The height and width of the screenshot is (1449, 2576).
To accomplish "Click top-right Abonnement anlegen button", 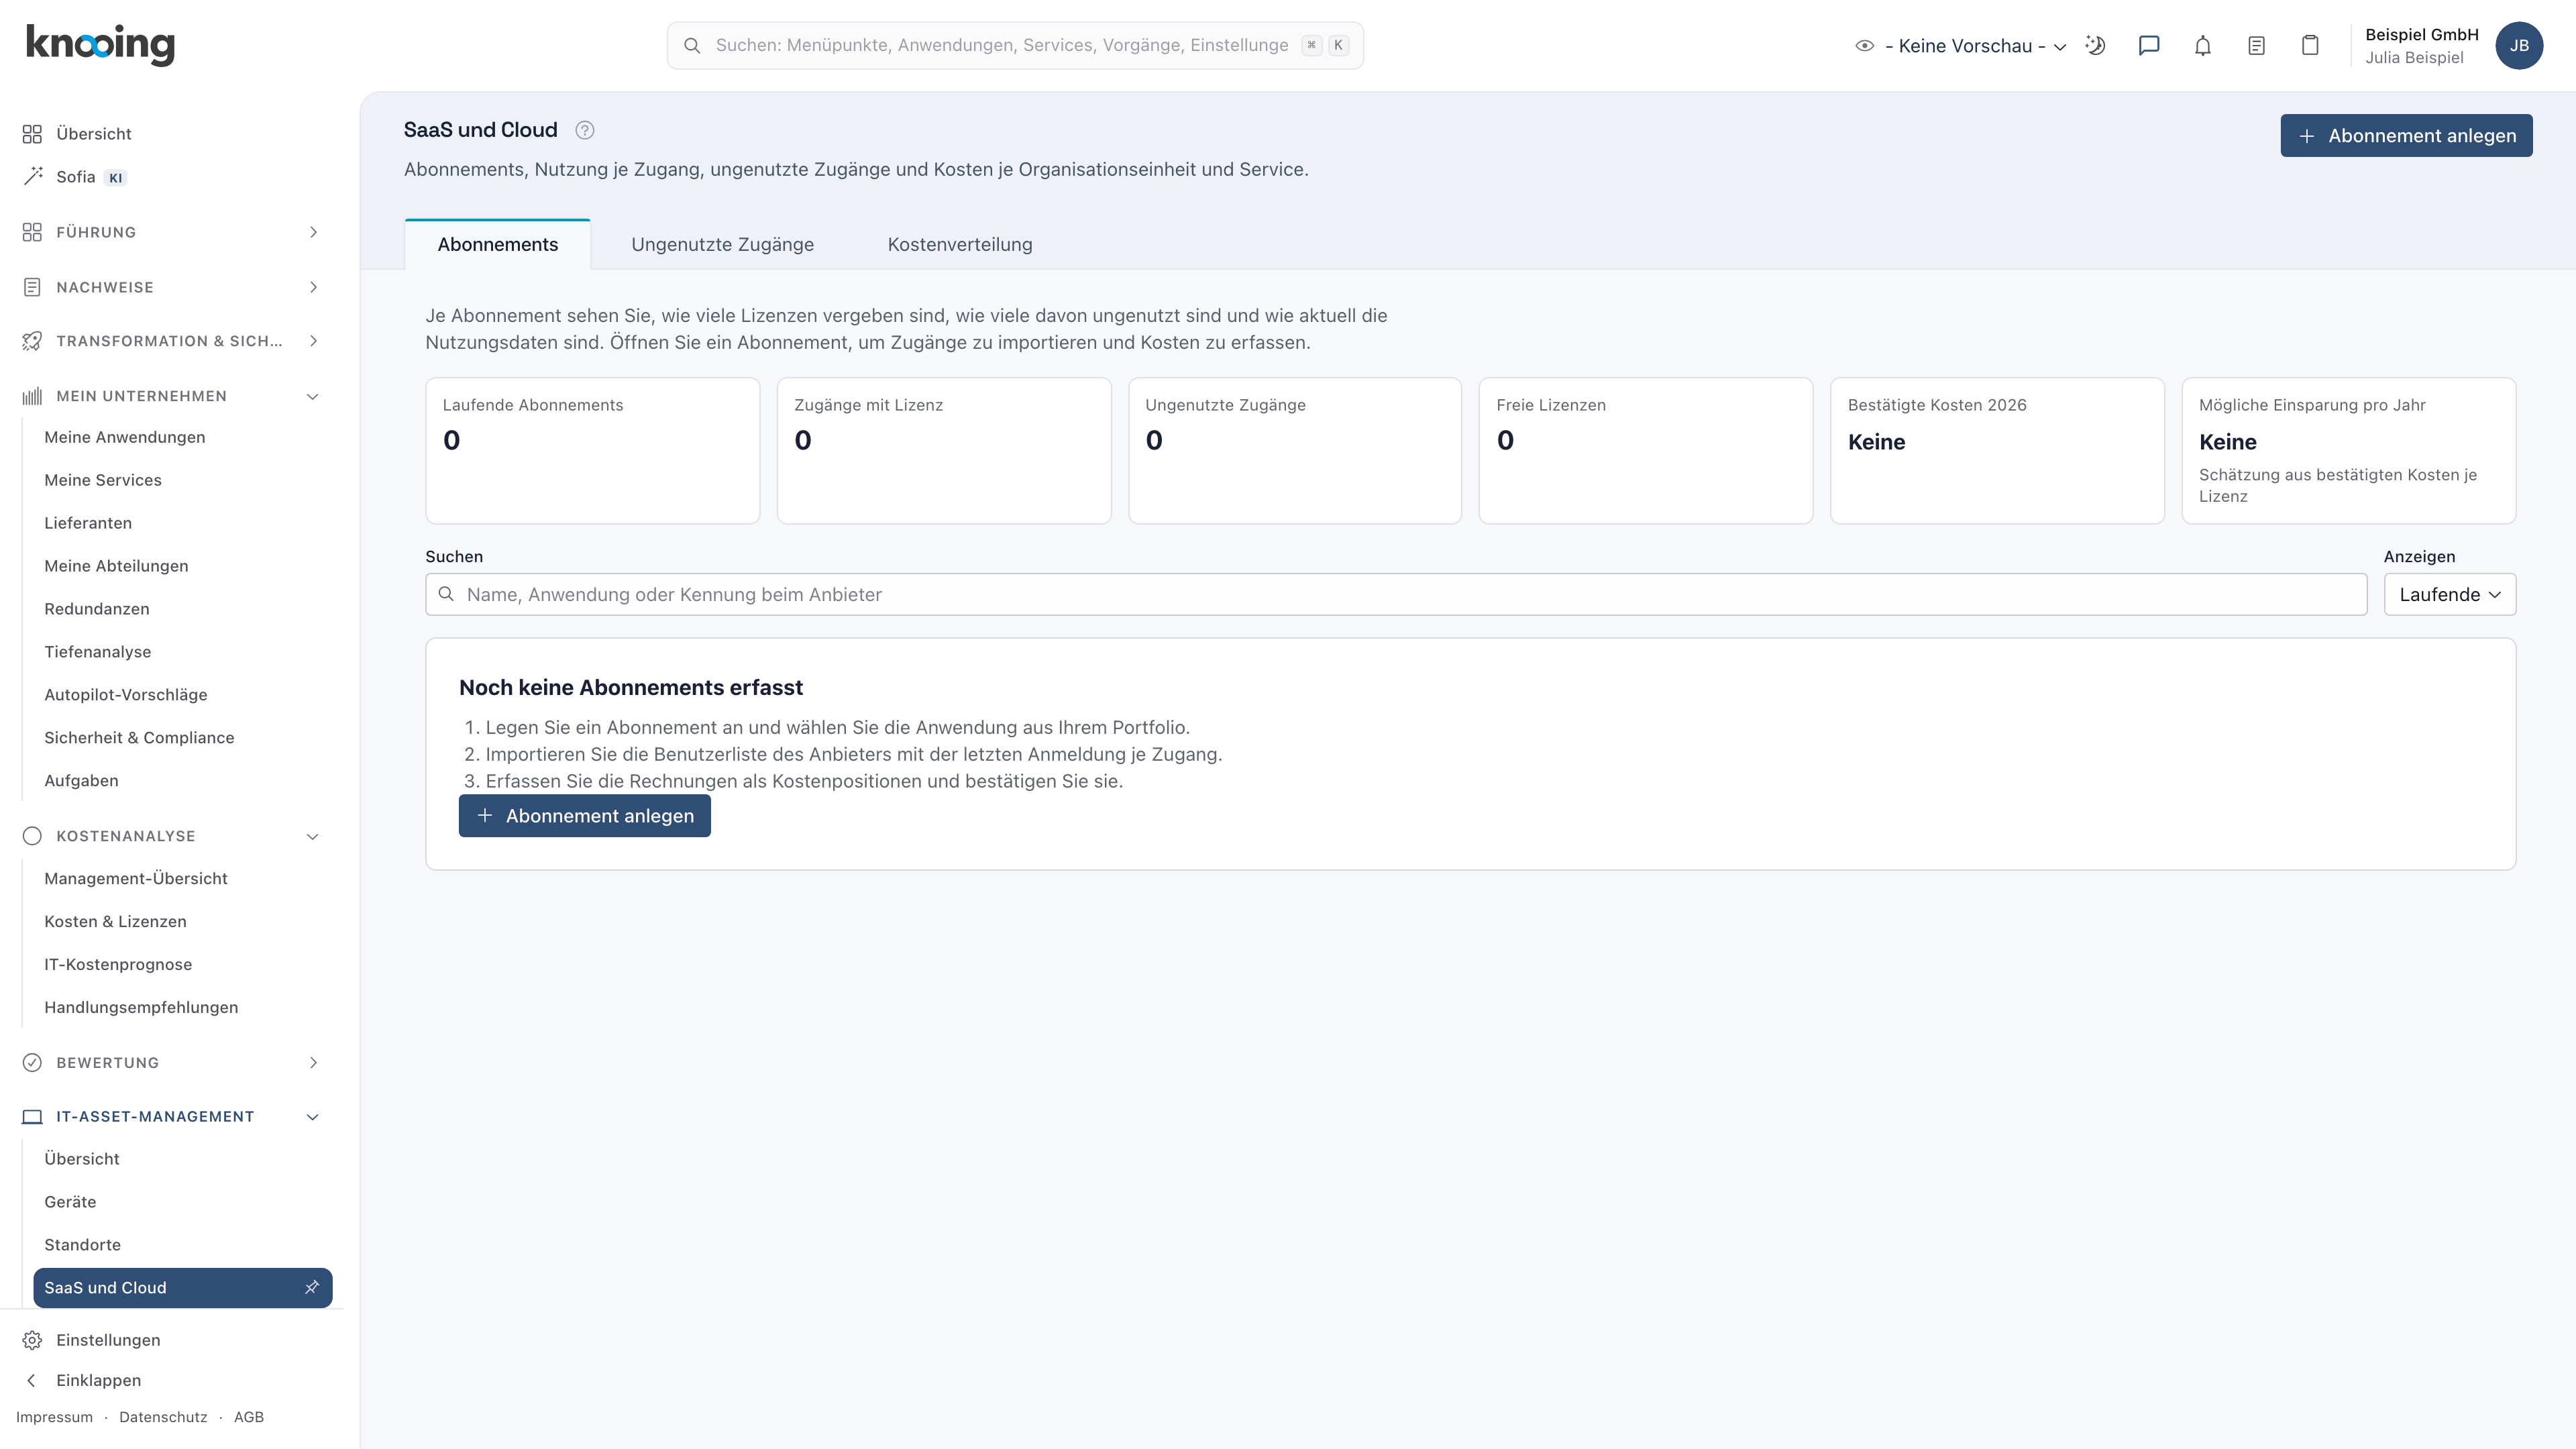I will pos(2406,135).
